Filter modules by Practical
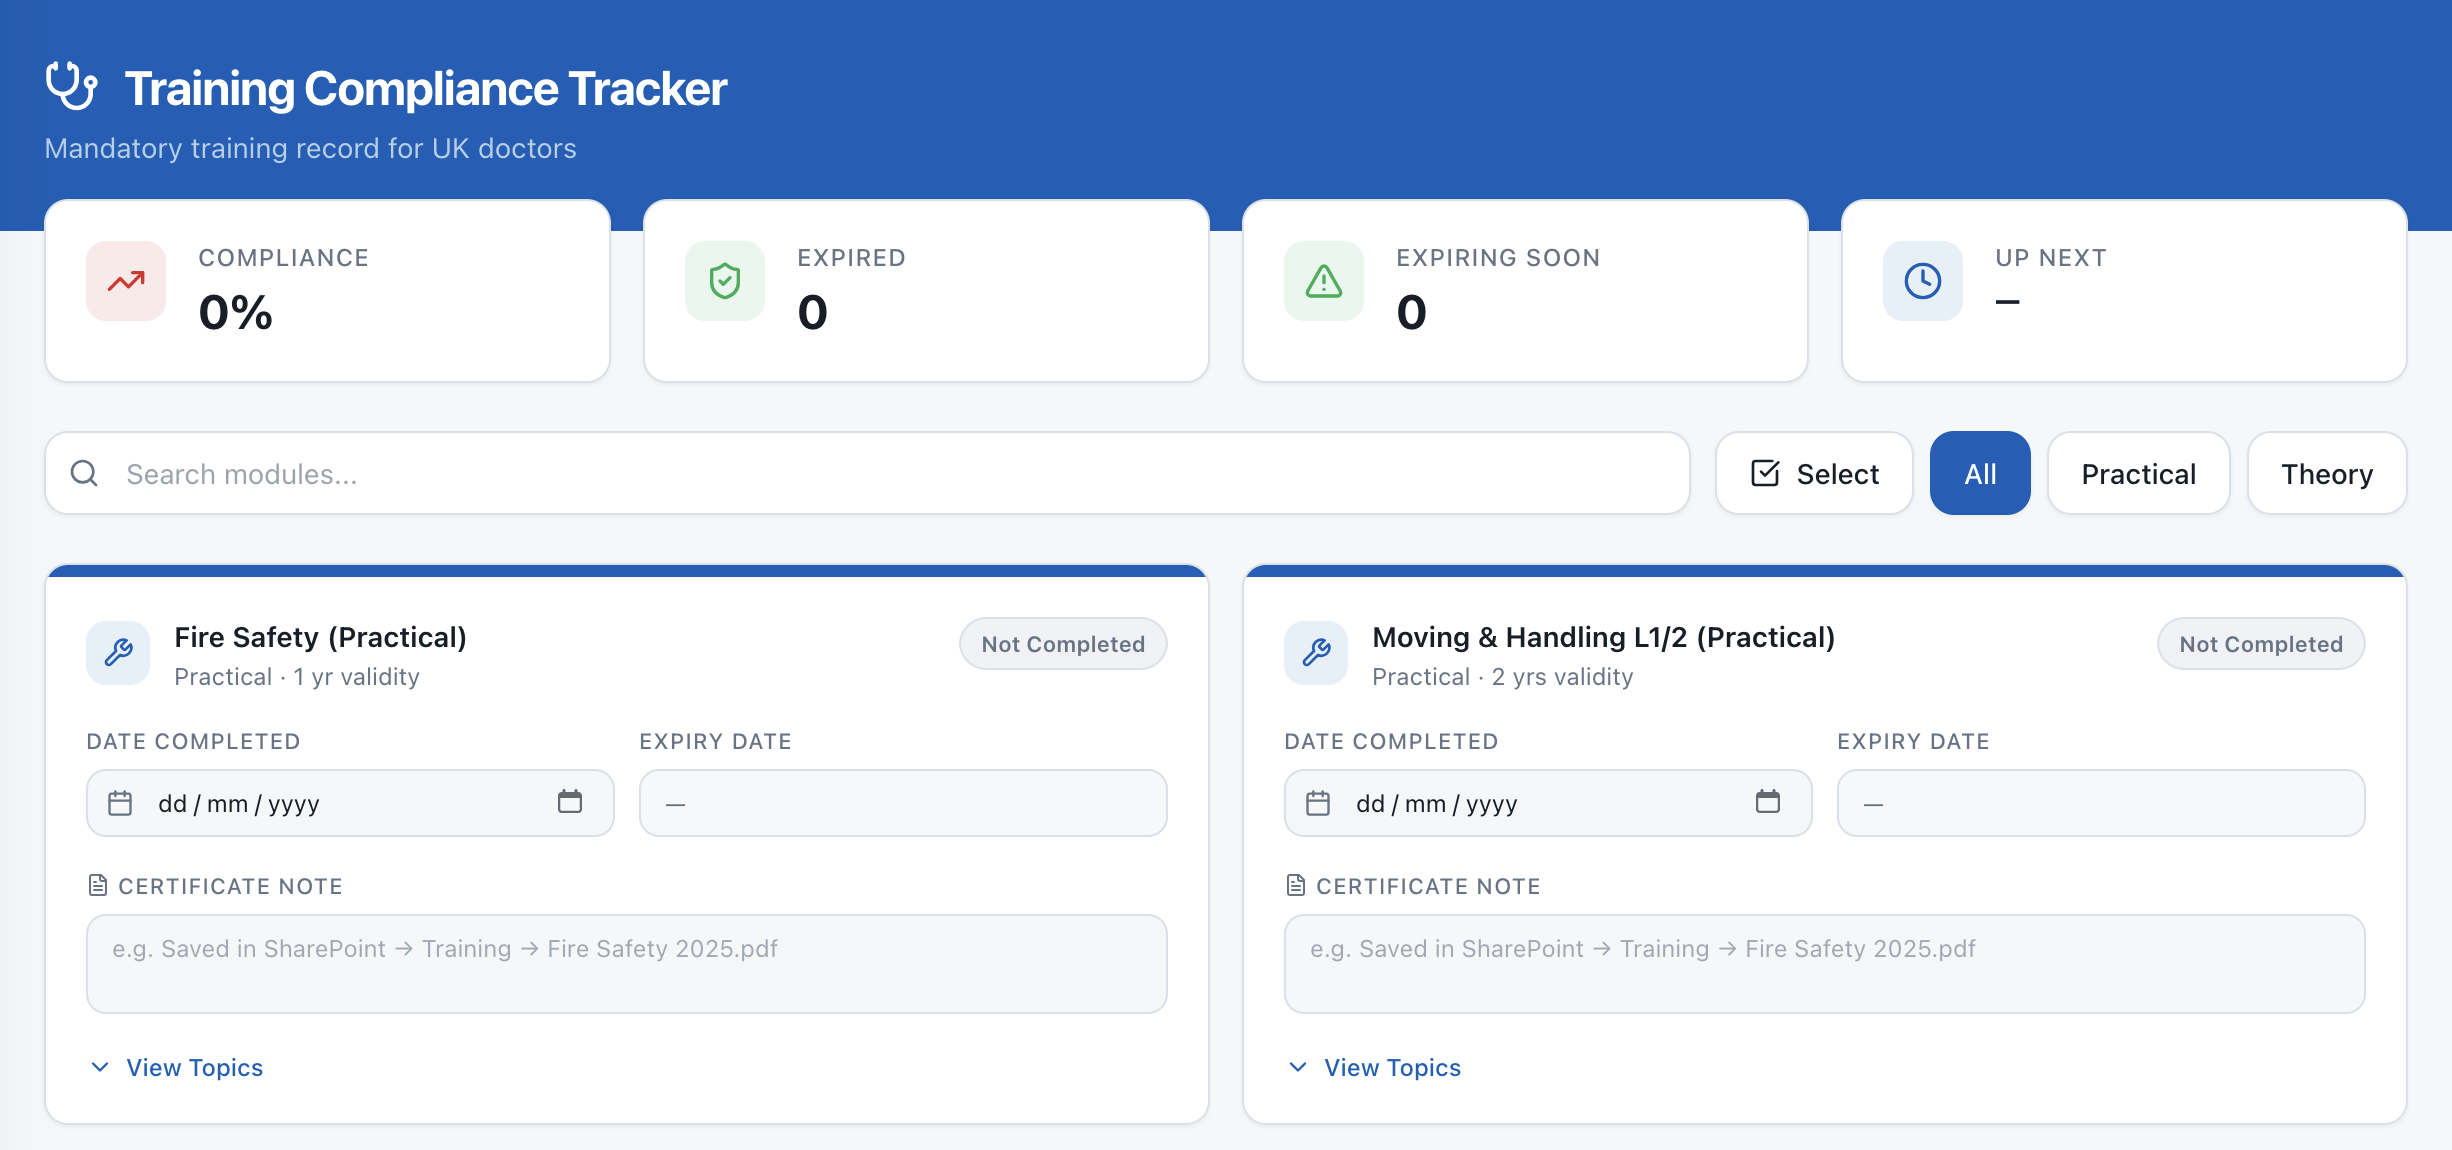2452x1150 pixels. [x=2138, y=473]
